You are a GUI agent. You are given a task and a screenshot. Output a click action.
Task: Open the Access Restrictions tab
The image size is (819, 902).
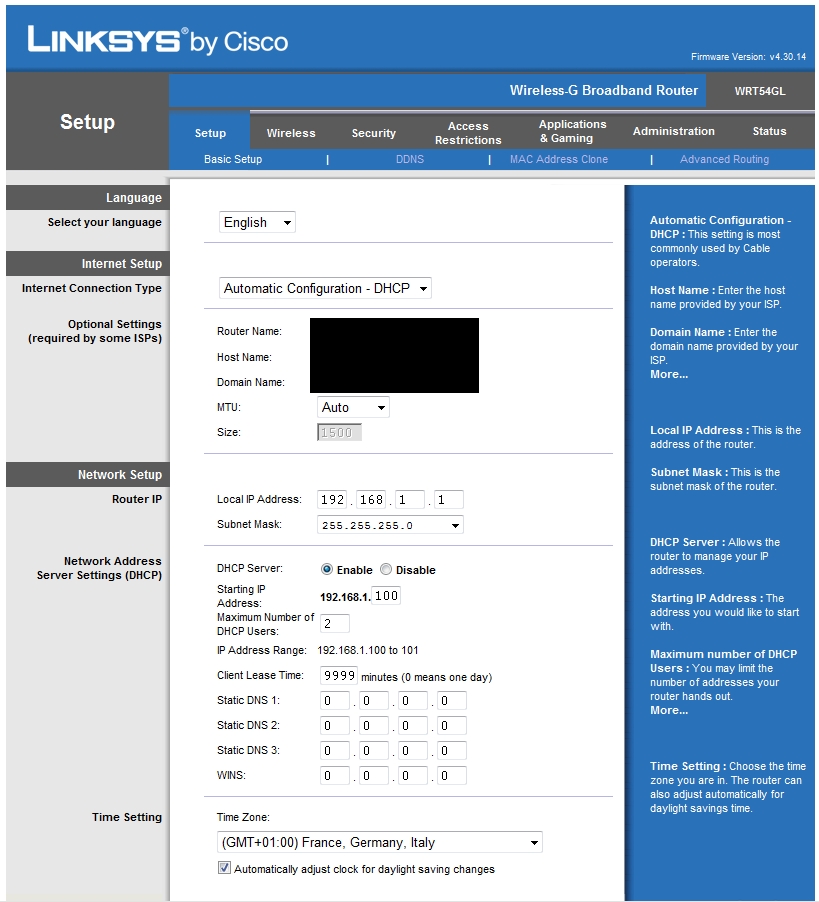468,133
